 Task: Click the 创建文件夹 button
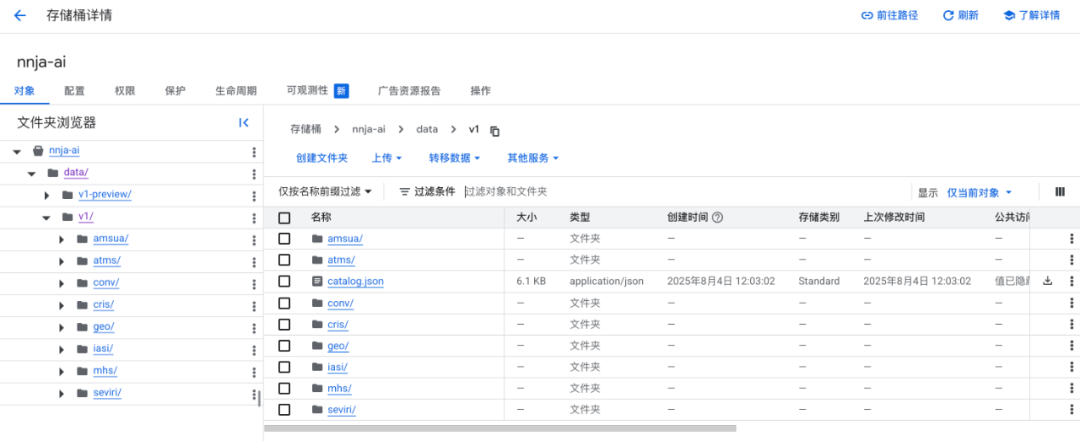click(x=322, y=158)
